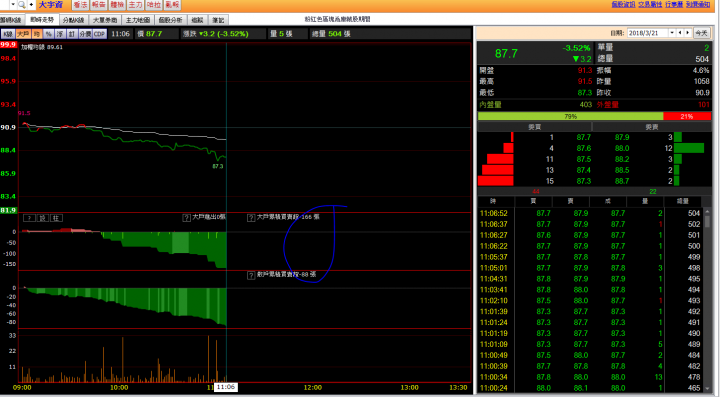Click the large 87.7 current price display
Image resolution: width=720 pixels, height=397 pixels.
[x=506, y=54]
